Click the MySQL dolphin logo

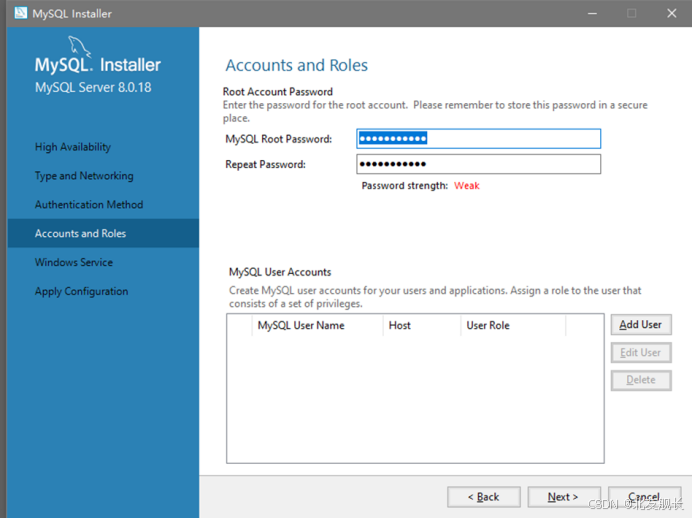[x=79, y=46]
